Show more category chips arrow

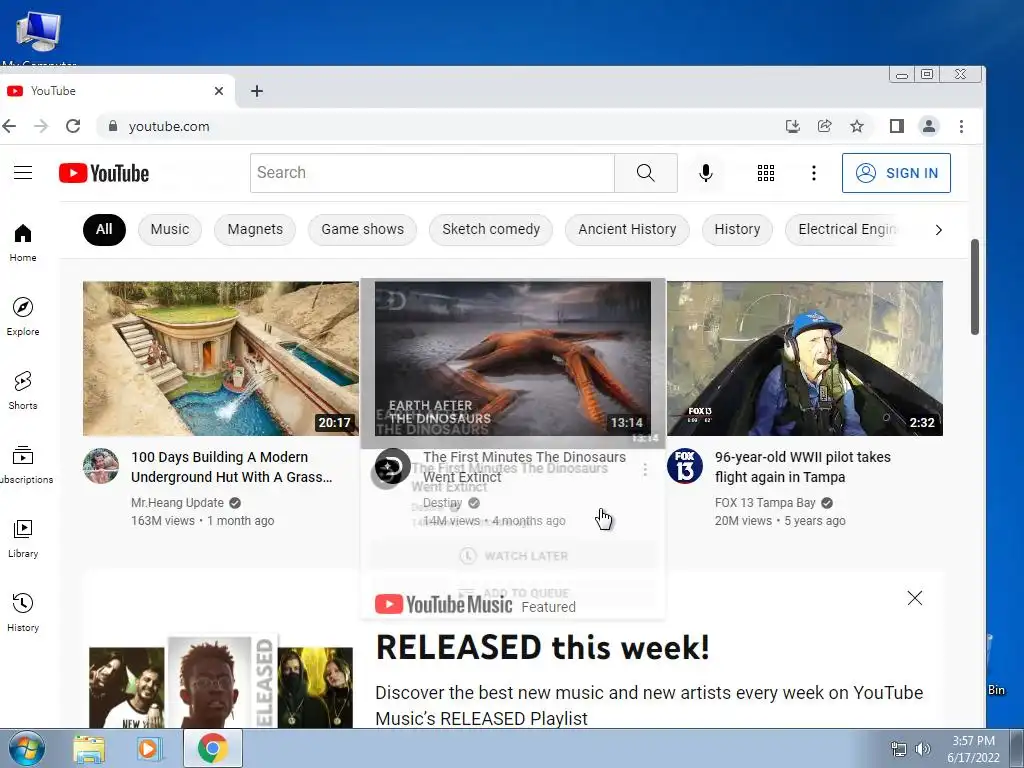coord(938,230)
